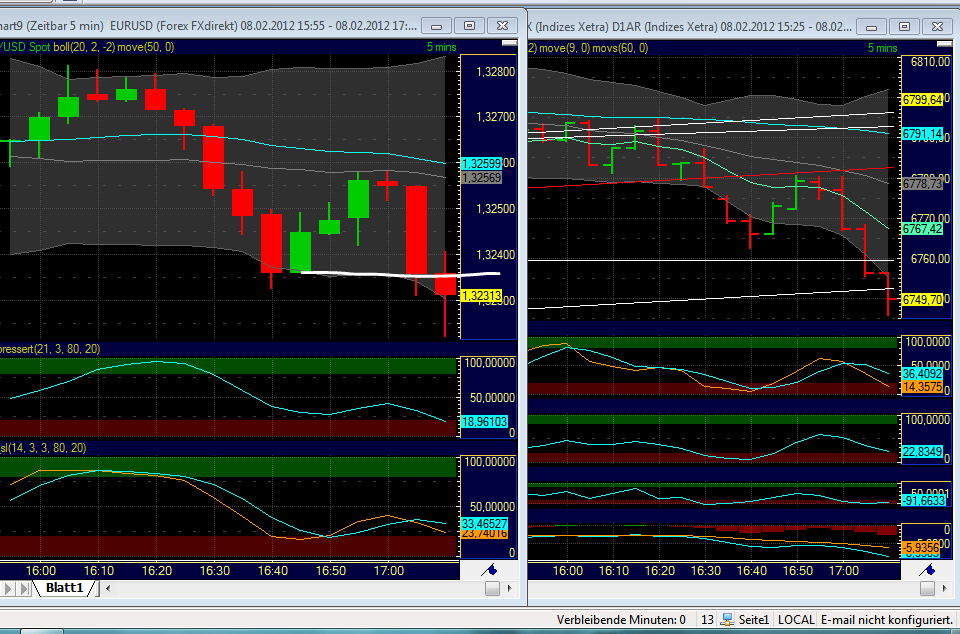Select the flag marker icon below the EURUSD chart
The width and height of the screenshot is (960, 634).
(490, 570)
